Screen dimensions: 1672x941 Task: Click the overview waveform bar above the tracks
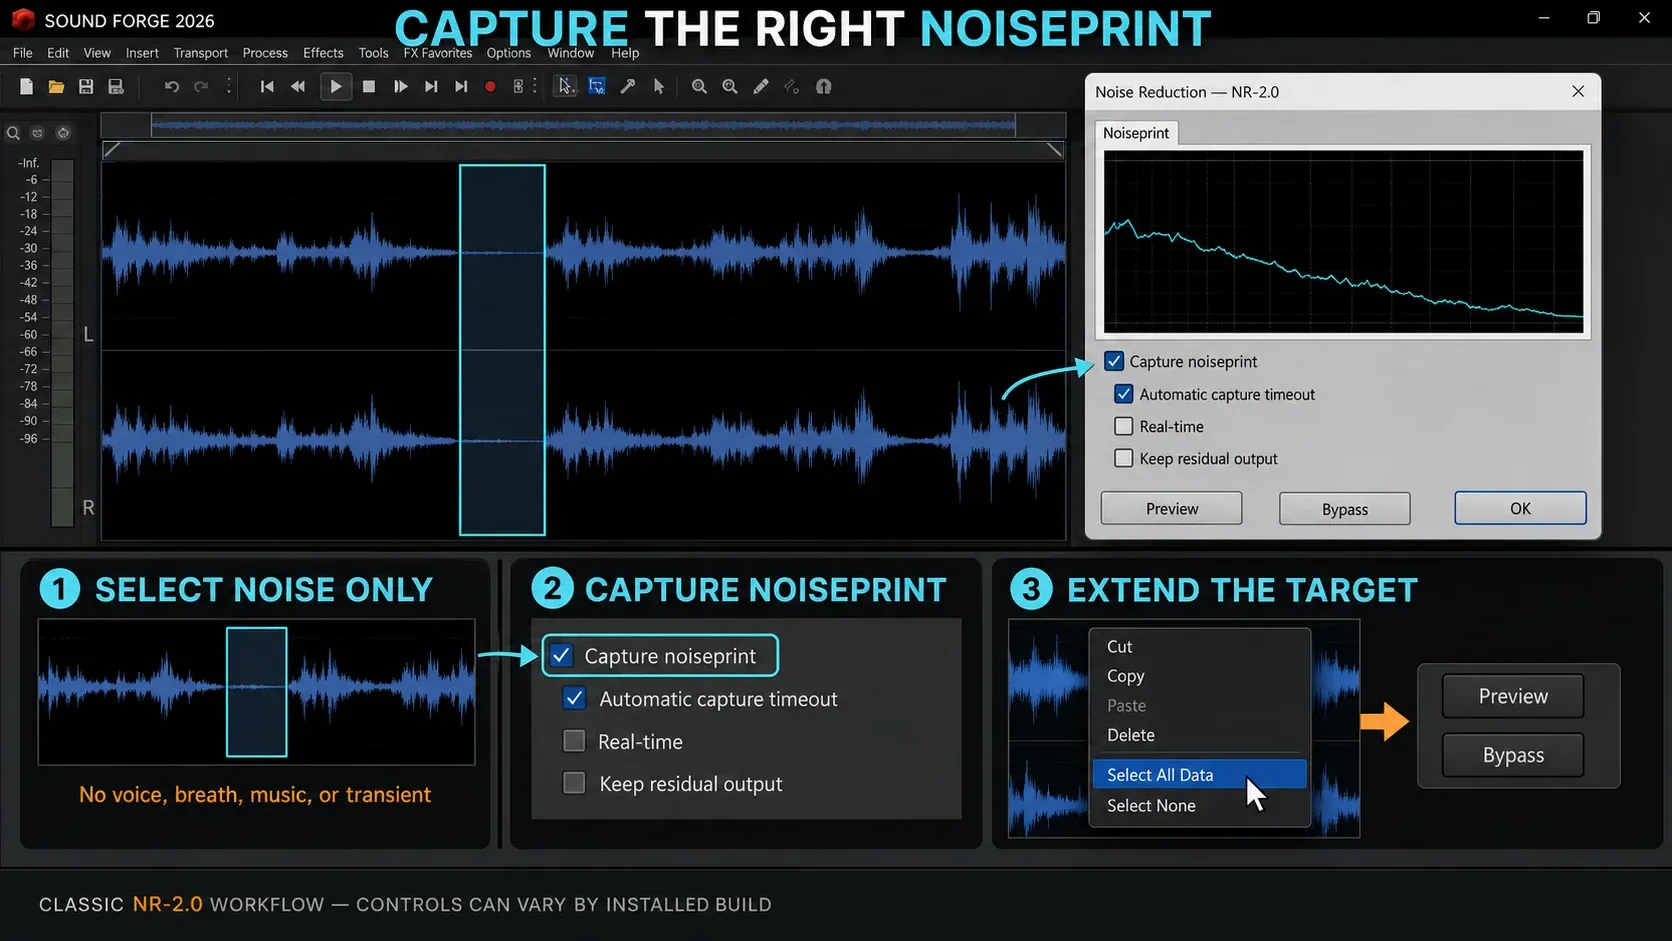coord(583,125)
